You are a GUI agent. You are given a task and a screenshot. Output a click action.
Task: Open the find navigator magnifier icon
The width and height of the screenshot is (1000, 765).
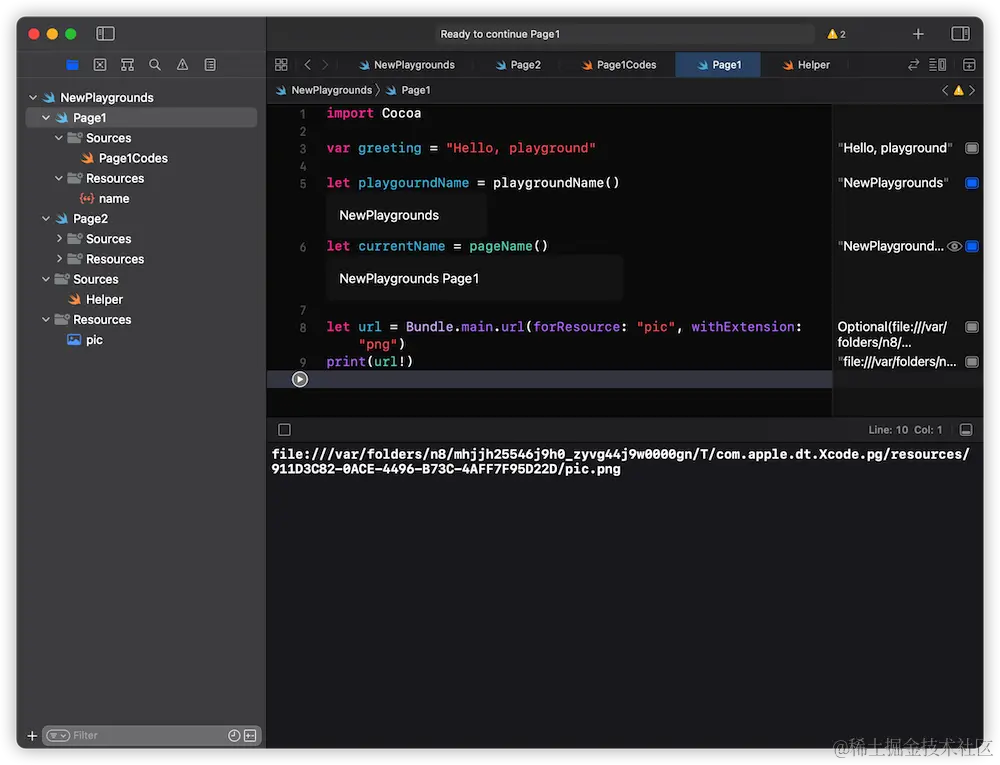pos(155,65)
